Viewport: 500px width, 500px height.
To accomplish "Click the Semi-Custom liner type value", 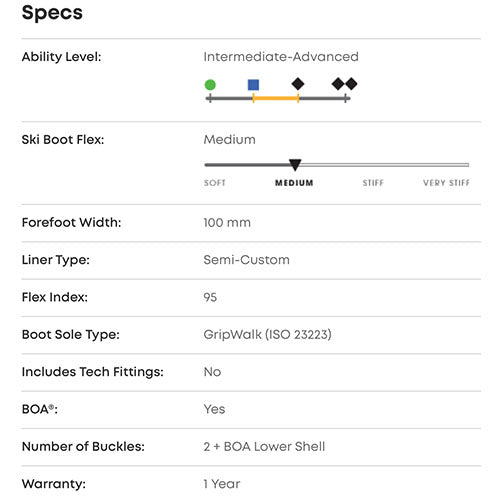I will point(246,260).
